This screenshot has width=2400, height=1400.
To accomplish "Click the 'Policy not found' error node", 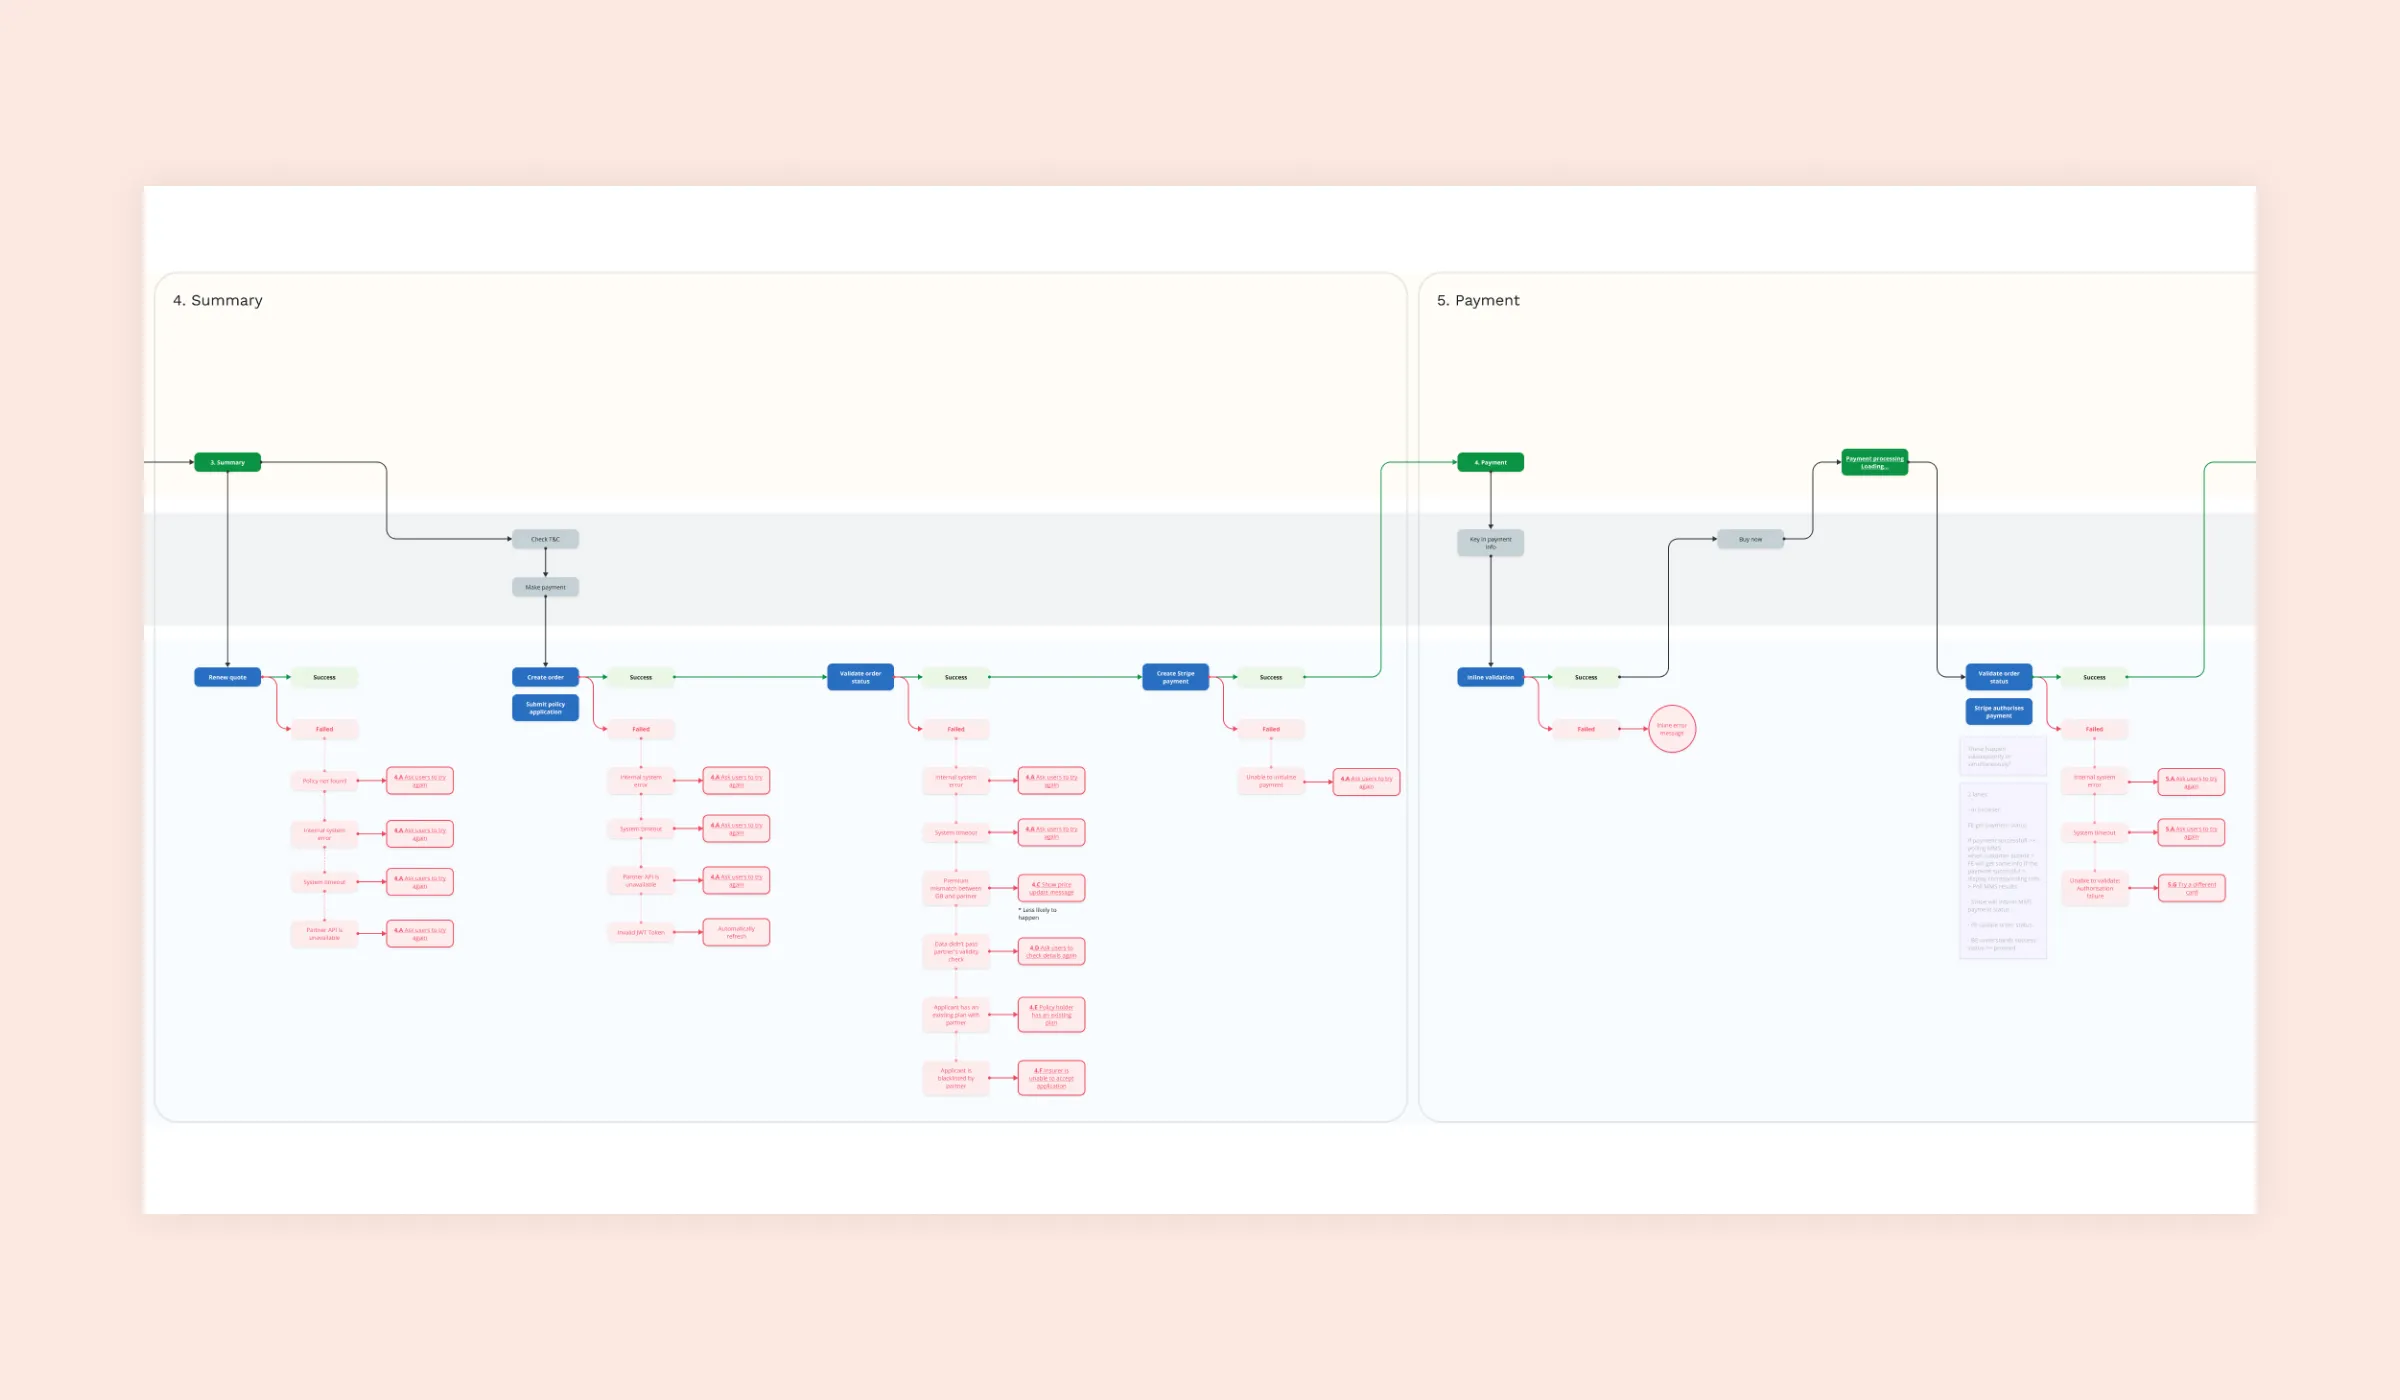I will point(324,781).
